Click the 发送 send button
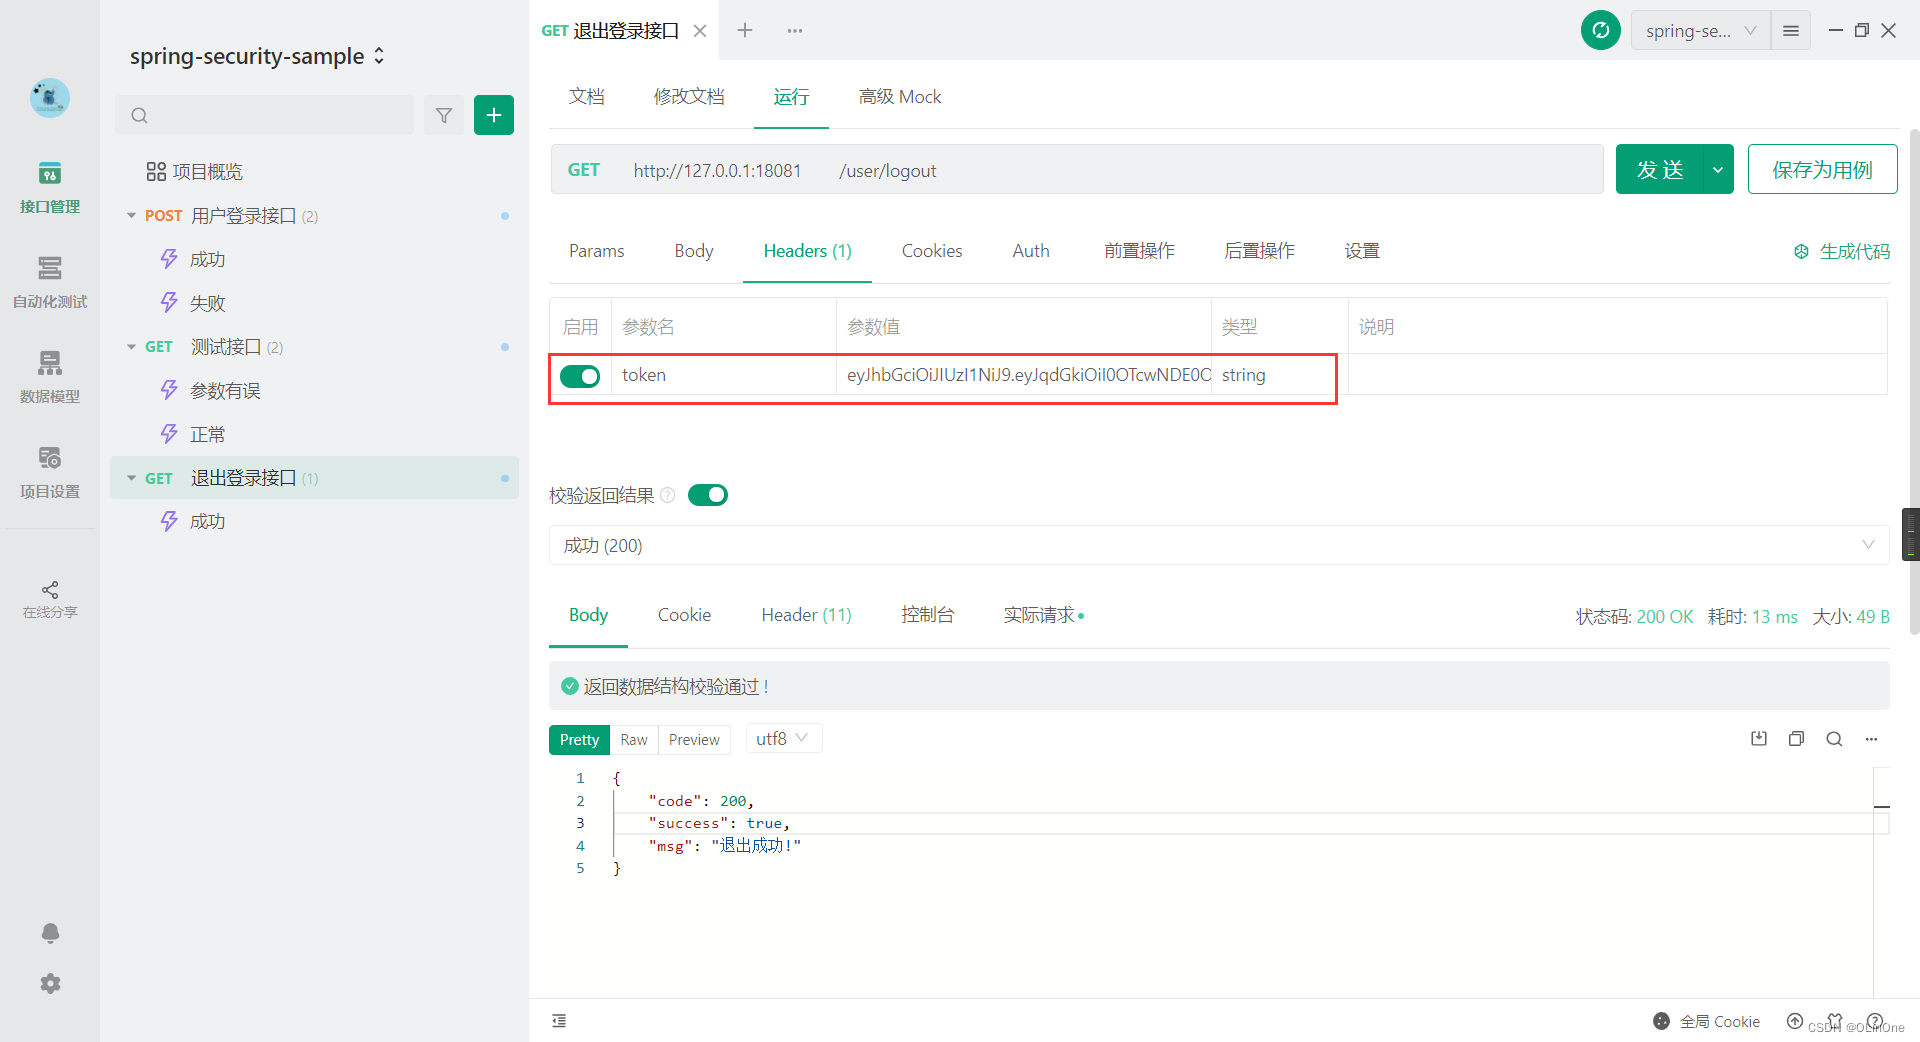1920x1042 pixels. point(1660,169)
